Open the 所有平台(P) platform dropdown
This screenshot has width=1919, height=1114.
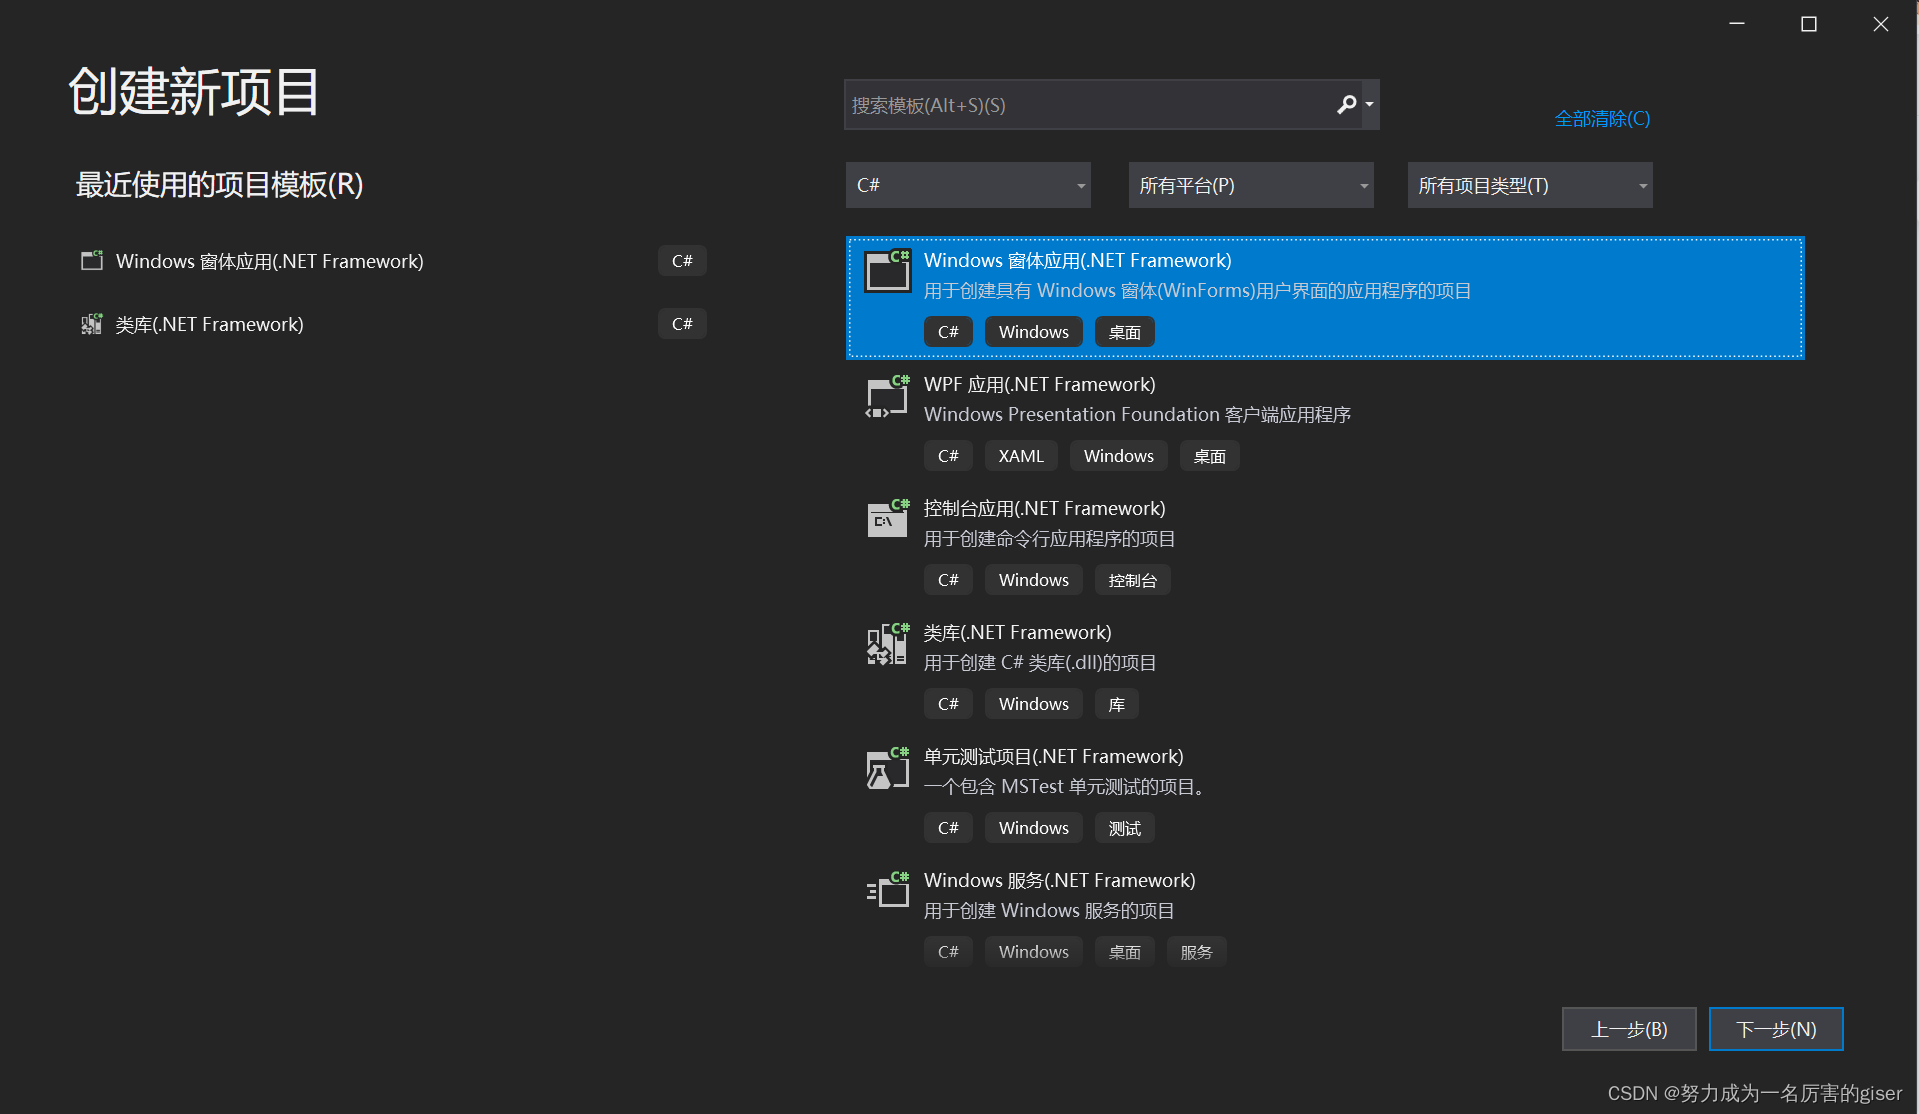(1251, 185)
